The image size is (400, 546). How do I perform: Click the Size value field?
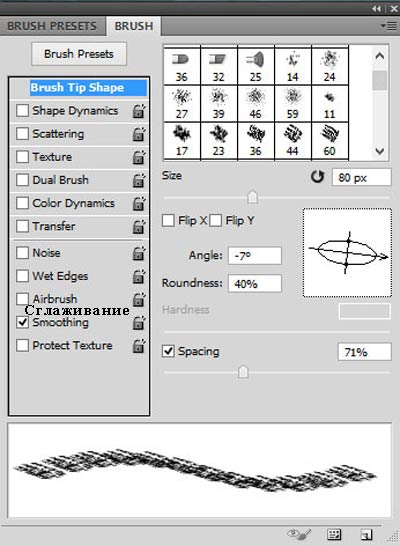click(361, 178)
